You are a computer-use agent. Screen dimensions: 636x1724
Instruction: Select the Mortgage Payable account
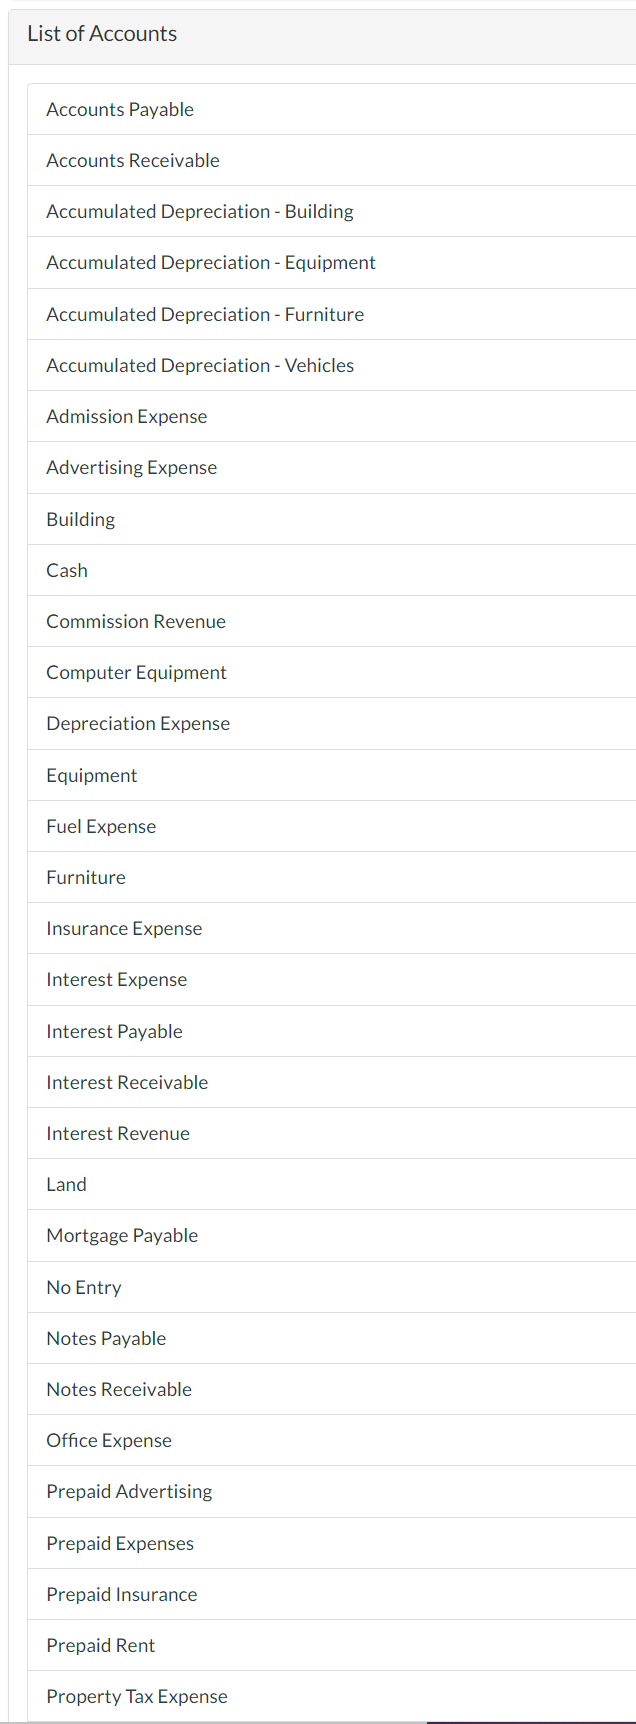coord(122,1235)
